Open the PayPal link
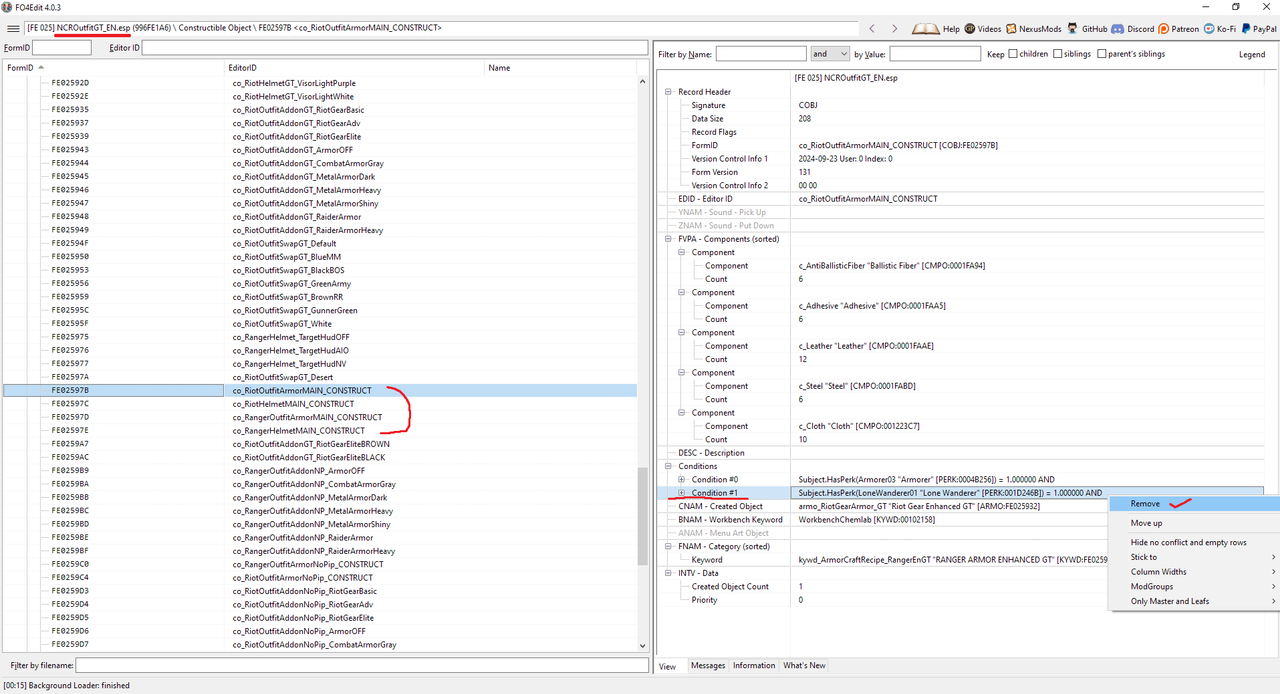Viewport: 1280px width, 694px height. pyautogui.click(x=1259, y=29)
